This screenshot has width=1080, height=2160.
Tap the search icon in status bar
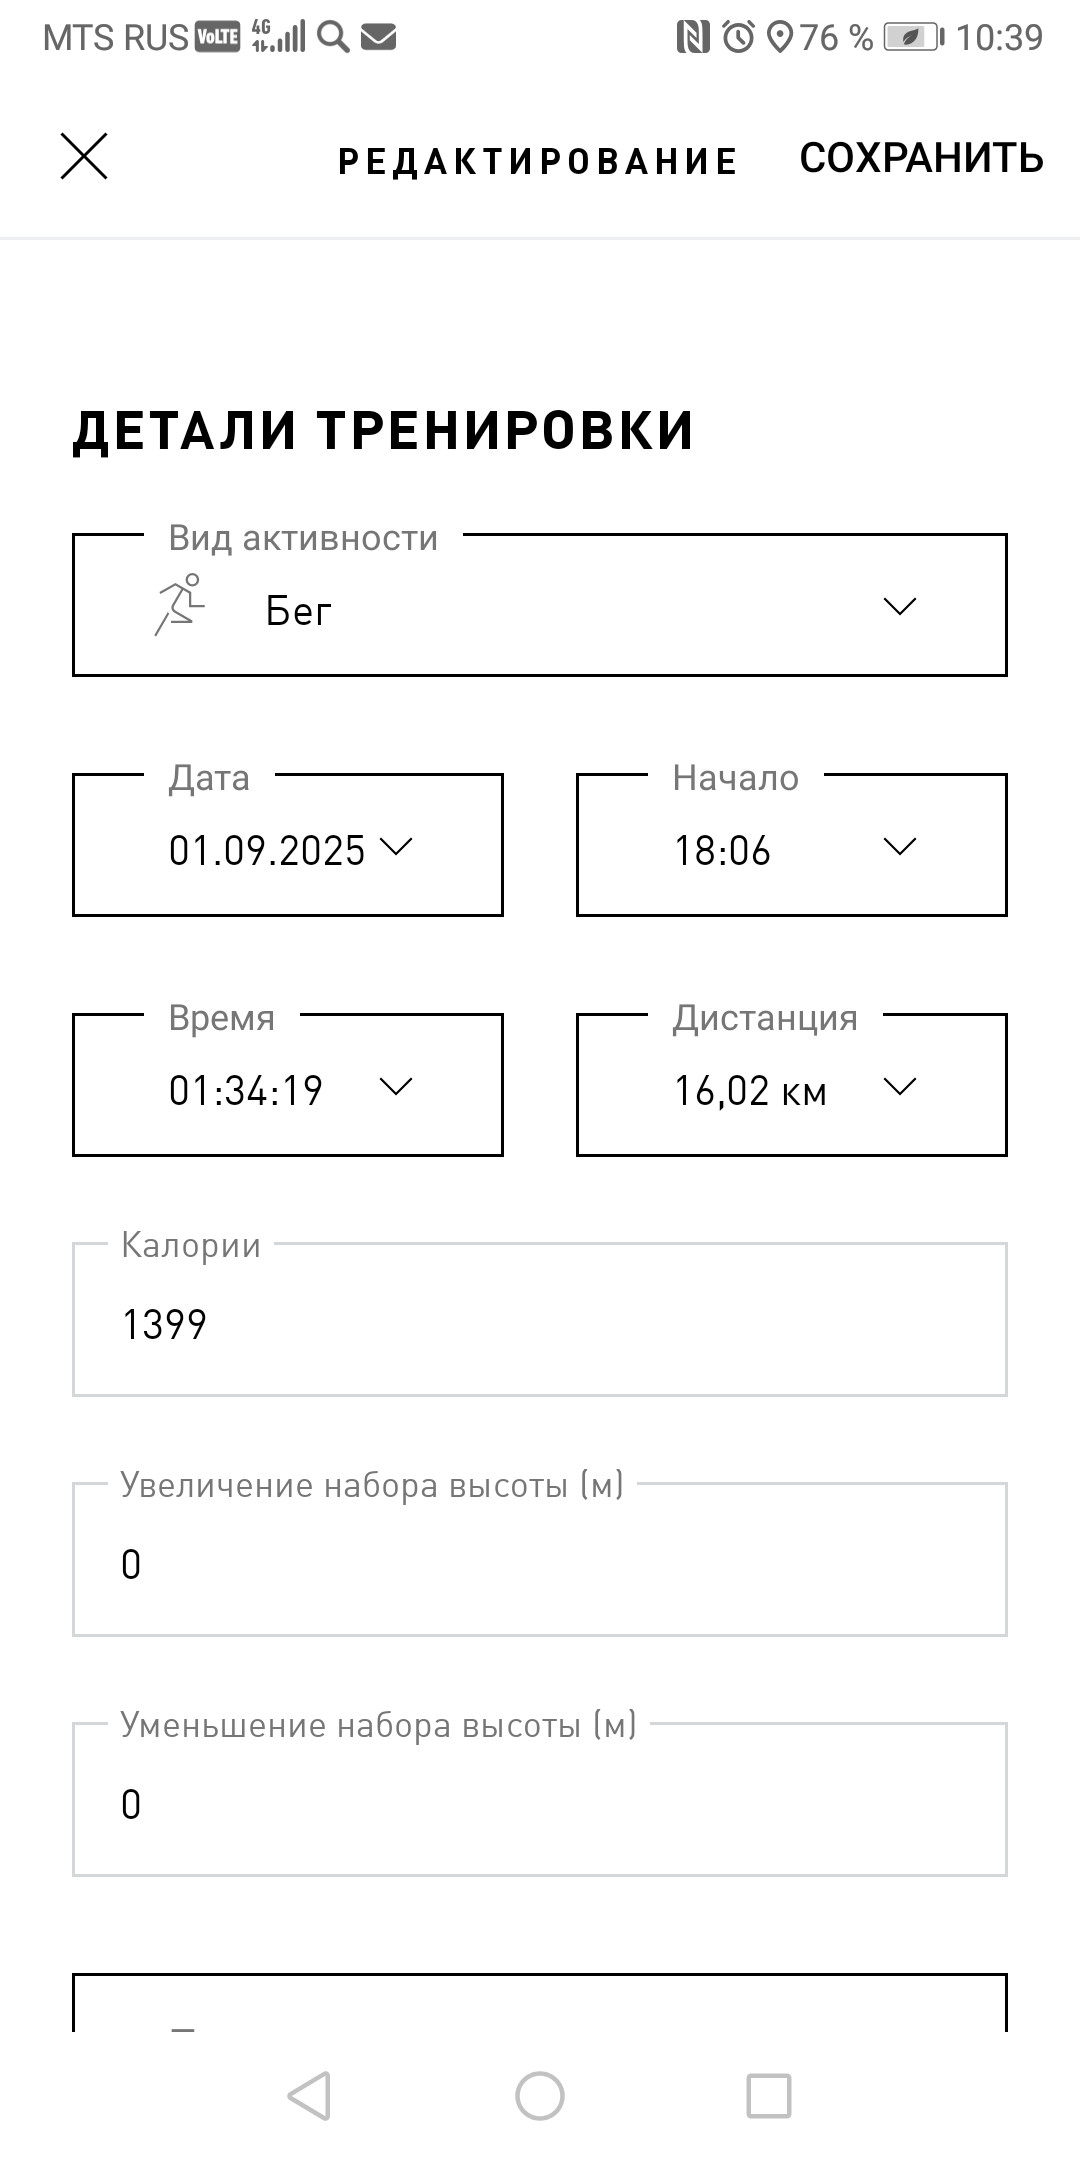pos(333,37)
